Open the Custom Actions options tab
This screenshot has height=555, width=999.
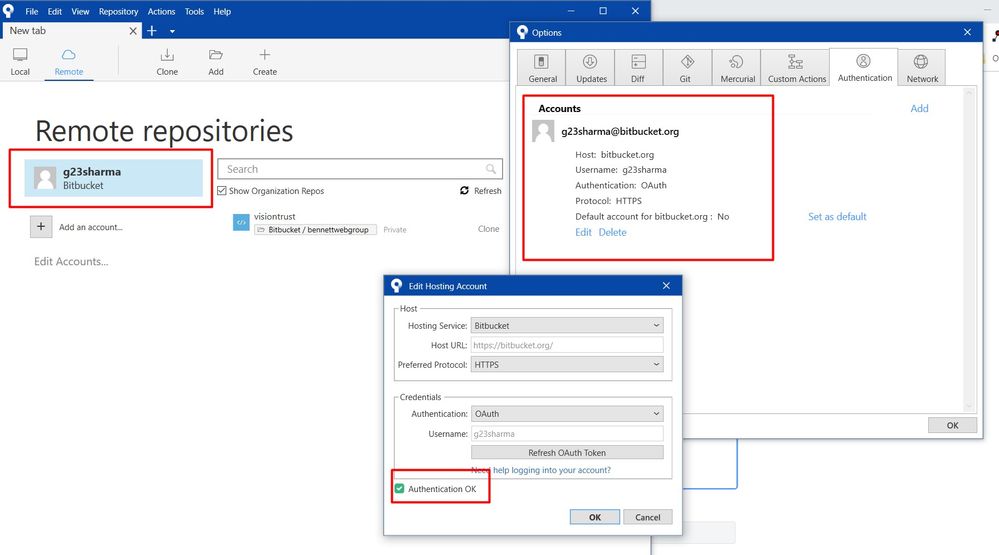[x=796, y=68]
